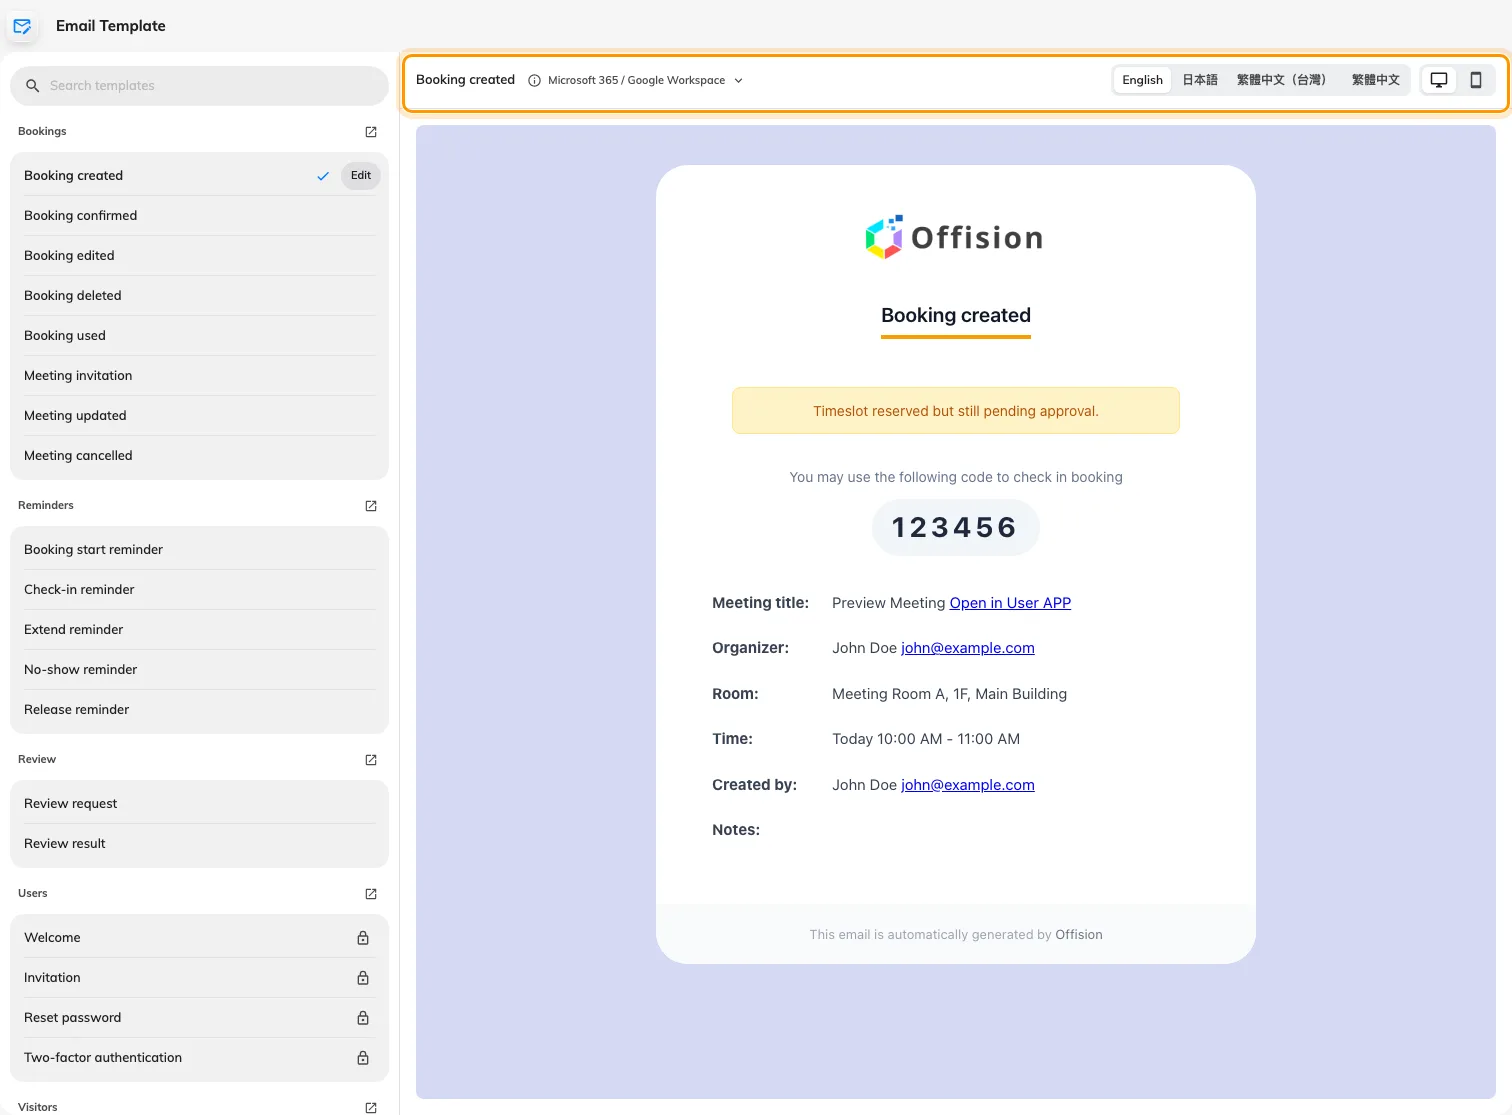This screenshot has height=1115, width=1512.
Task: Click the Offision logo in email preview
Action: point(955,237)
